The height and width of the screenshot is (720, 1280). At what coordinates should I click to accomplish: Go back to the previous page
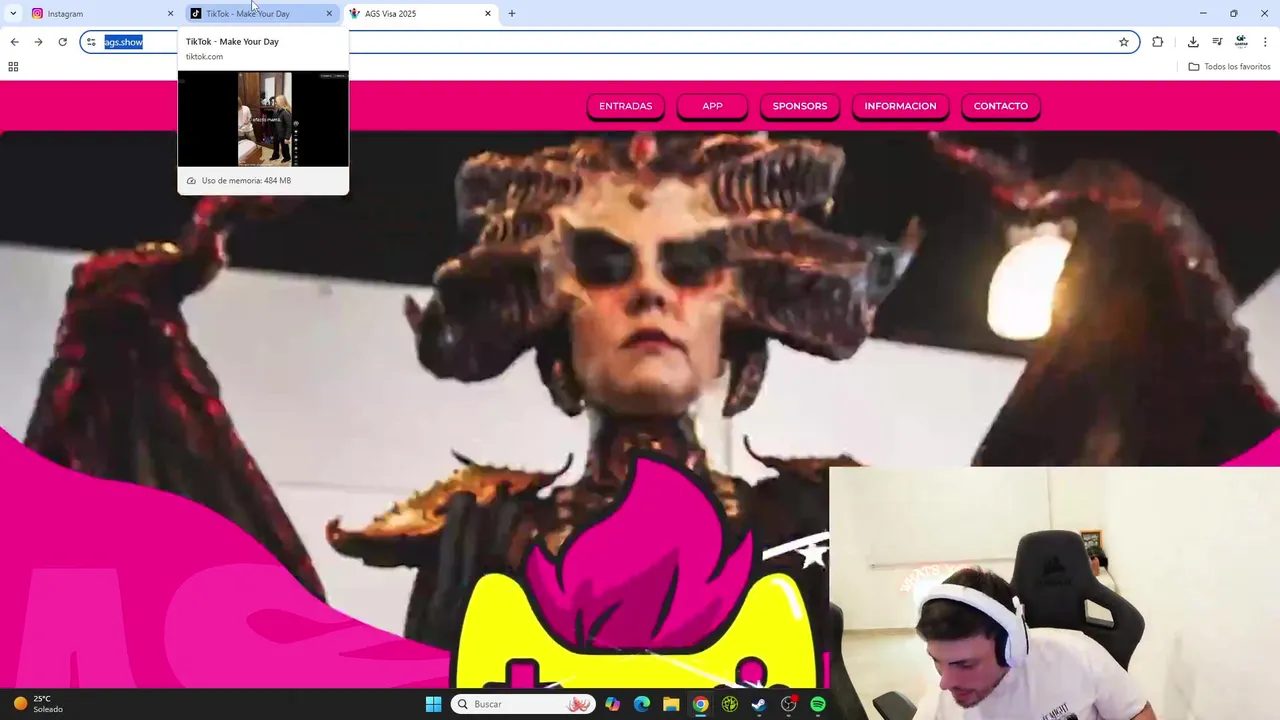(14, 42)
